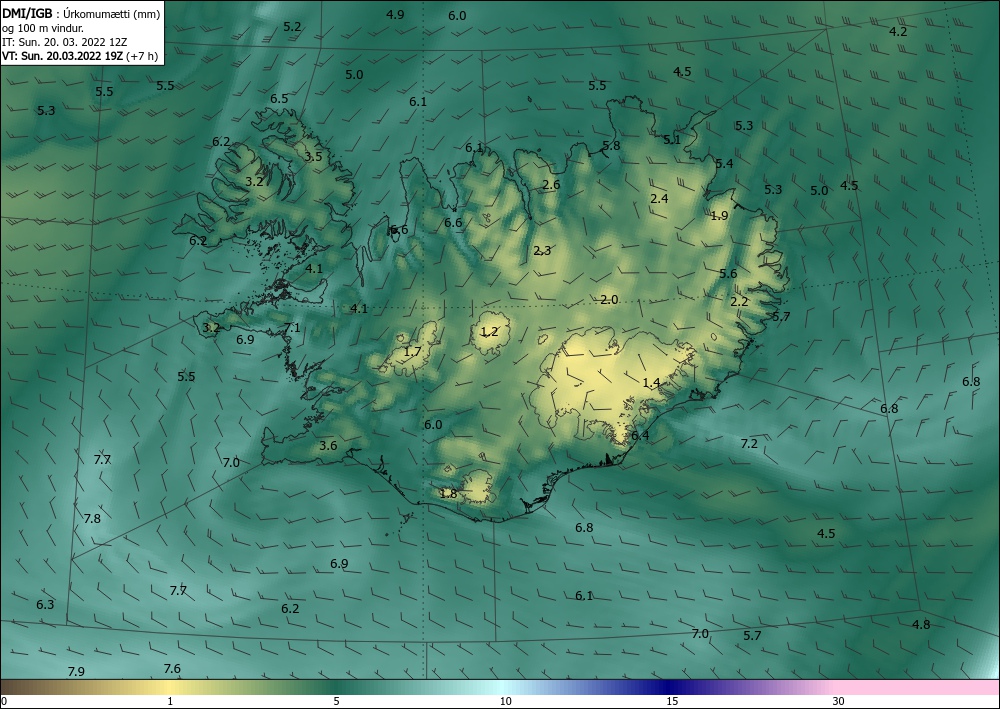Click the 3.5 value on the map

pos(313,156)
